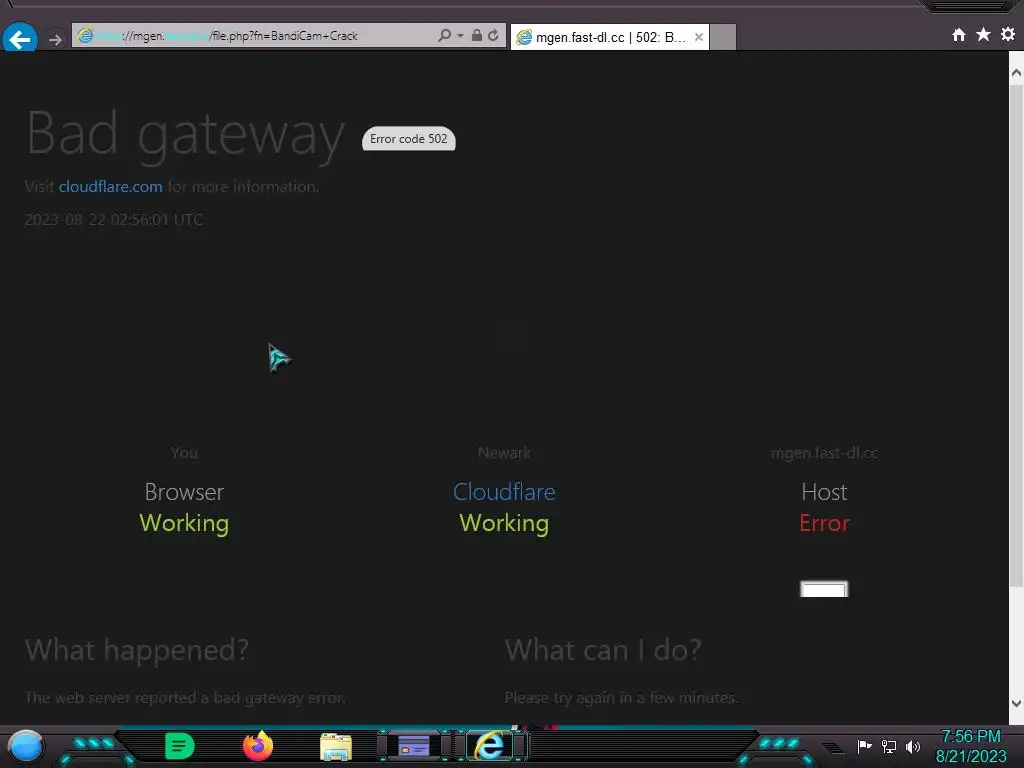Click the Forward arrow button
Image resolution: width=1024 pixels, height=768 pixels.
[56, 40]
